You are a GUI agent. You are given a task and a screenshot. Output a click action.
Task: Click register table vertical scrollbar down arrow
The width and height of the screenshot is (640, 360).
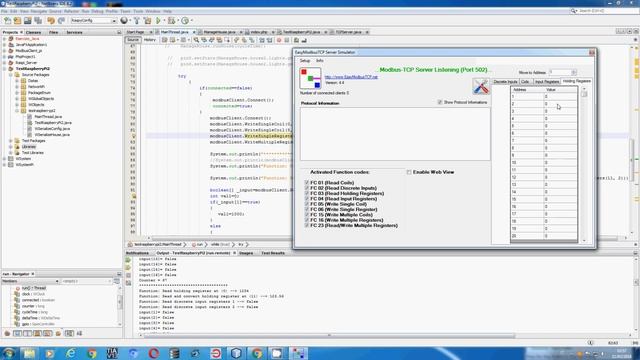pos(584,240)
